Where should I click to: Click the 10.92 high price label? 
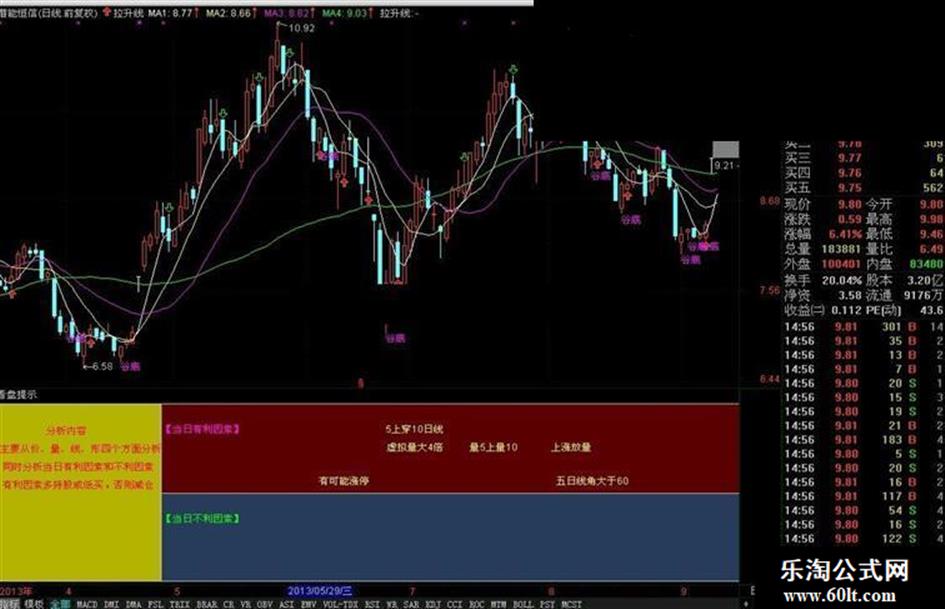(x=301, y=28)
